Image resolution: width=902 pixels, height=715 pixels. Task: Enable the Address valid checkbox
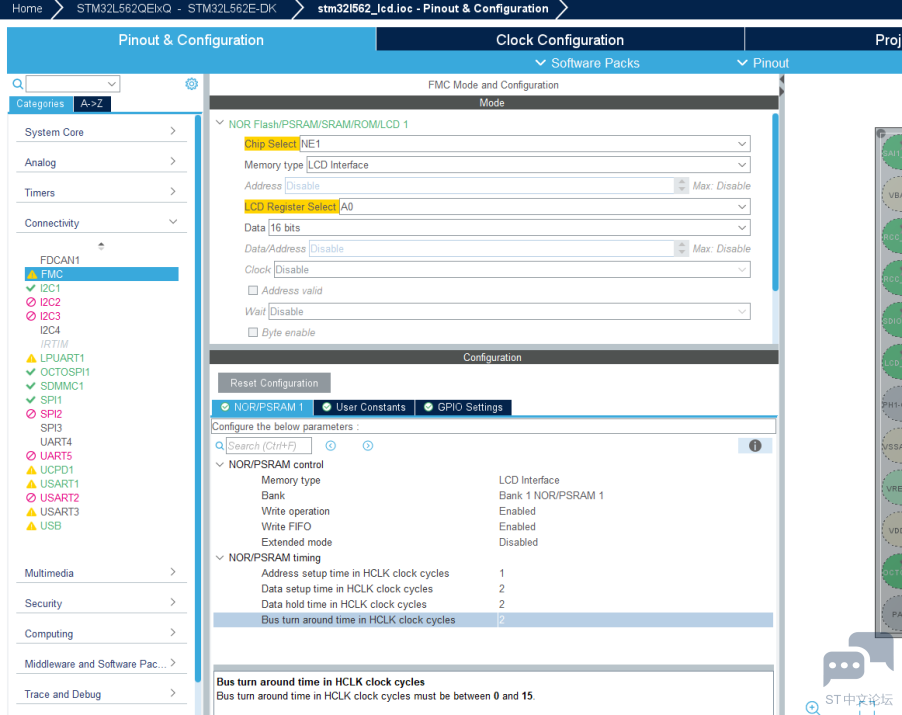253,290
